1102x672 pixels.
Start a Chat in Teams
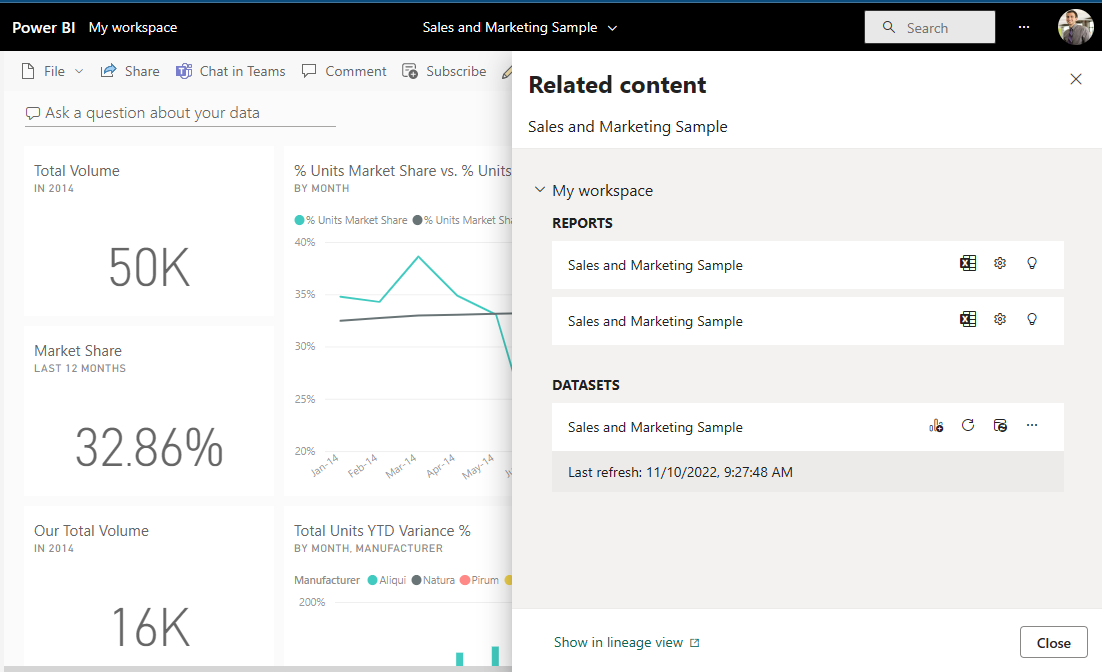(230, 71)
